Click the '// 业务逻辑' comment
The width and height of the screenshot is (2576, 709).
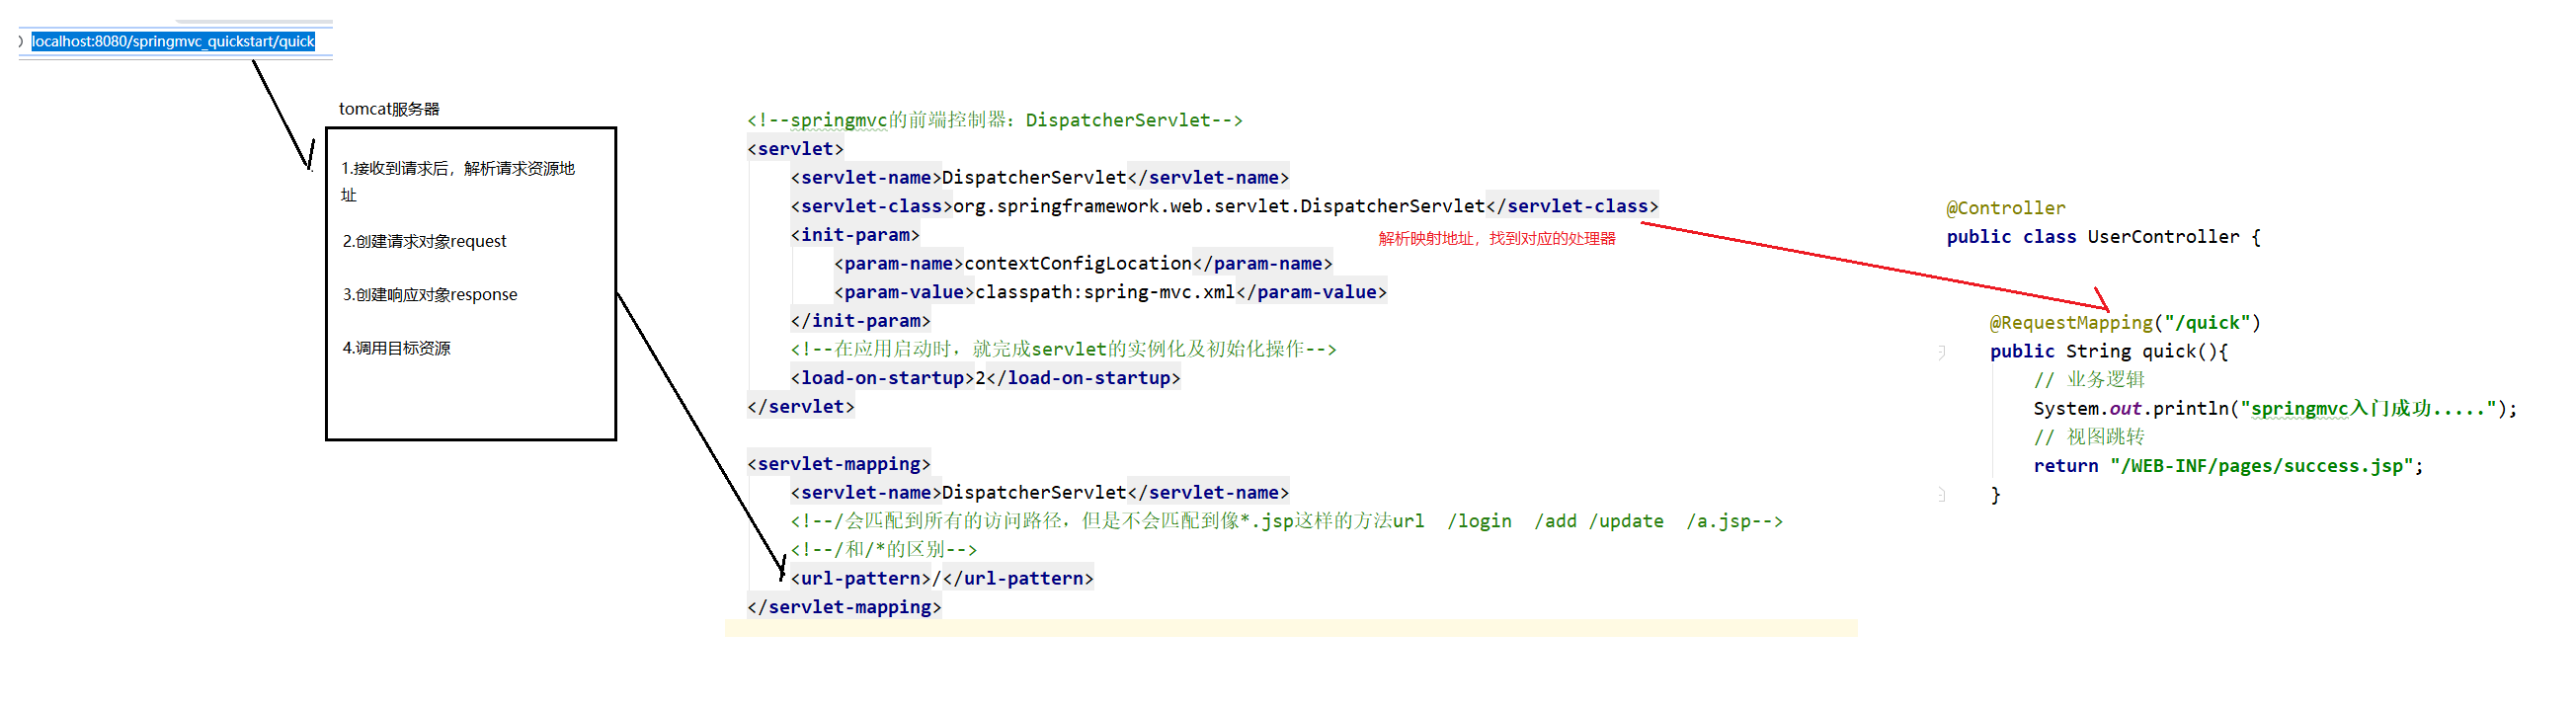[2088, 380]
